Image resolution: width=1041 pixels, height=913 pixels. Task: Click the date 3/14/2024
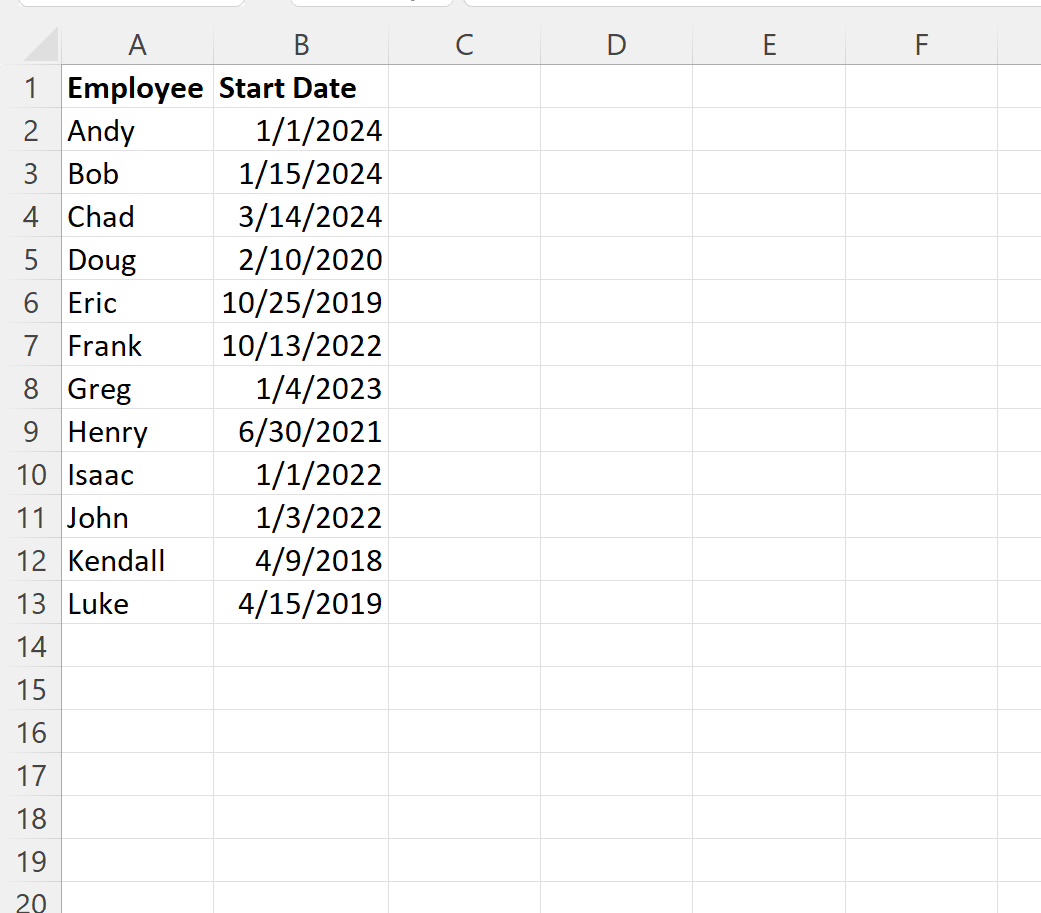click(301, 216)
